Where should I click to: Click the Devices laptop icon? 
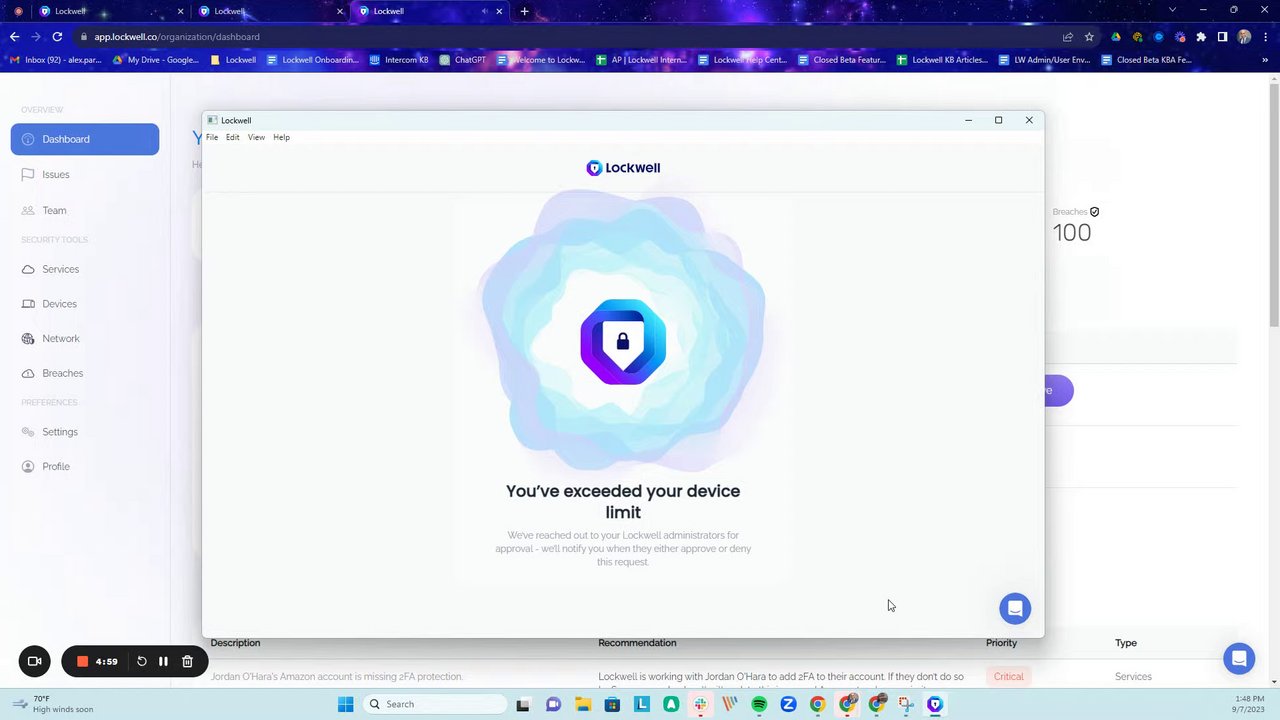28,304
